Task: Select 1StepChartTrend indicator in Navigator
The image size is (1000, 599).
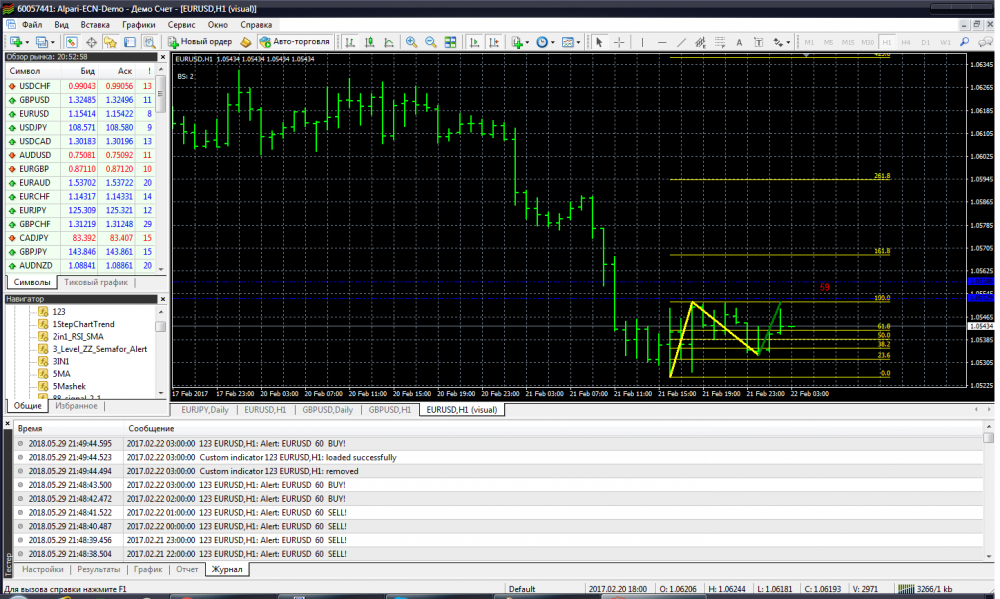Action: click(84, 324)
